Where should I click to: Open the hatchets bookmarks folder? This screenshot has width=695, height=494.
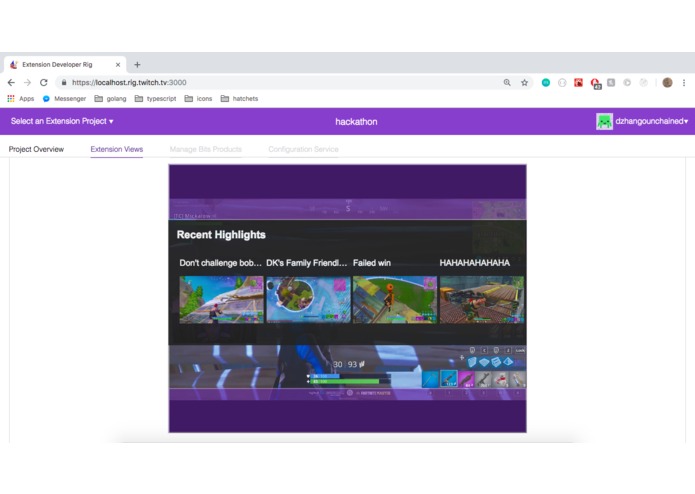[x=239, y=98]
